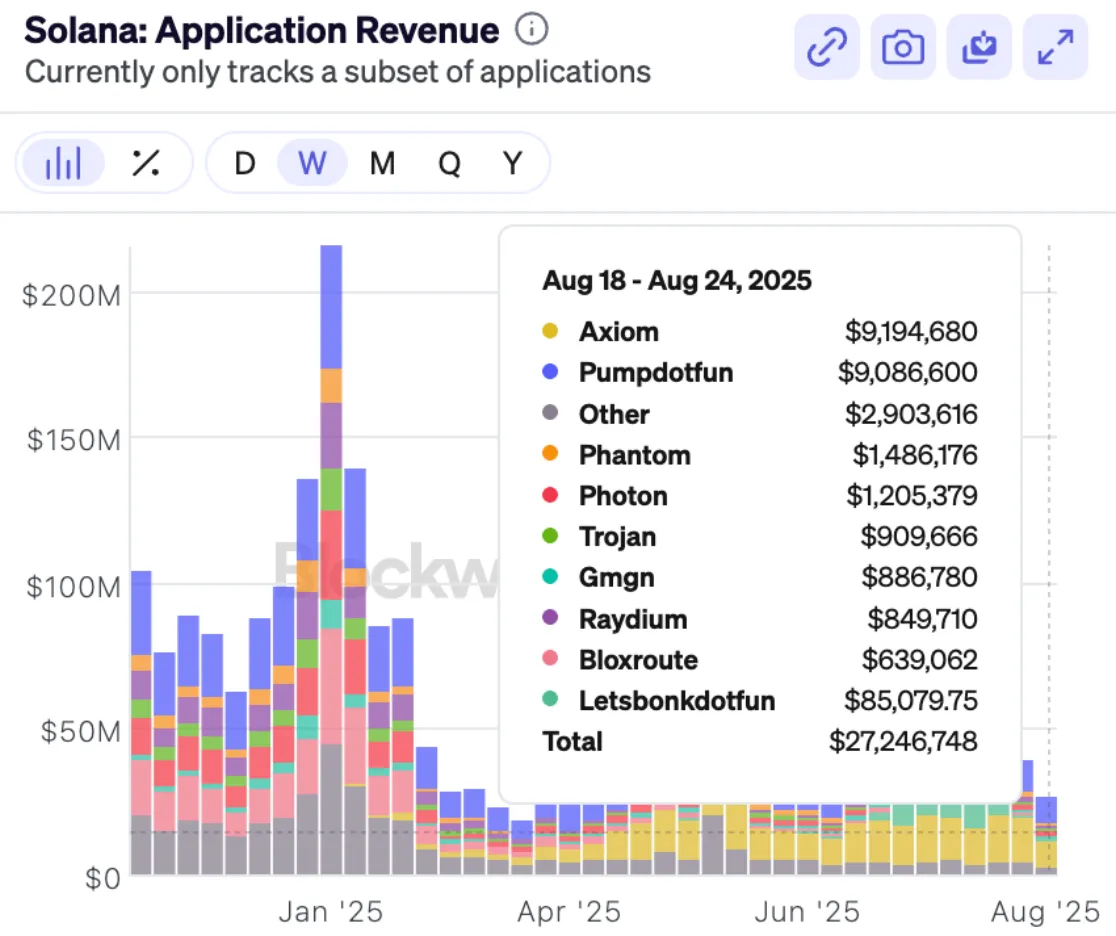Viewport: 1116px width, 936px height.
Task: Take chart screenshot with camera icon
Action: [903, 47]
